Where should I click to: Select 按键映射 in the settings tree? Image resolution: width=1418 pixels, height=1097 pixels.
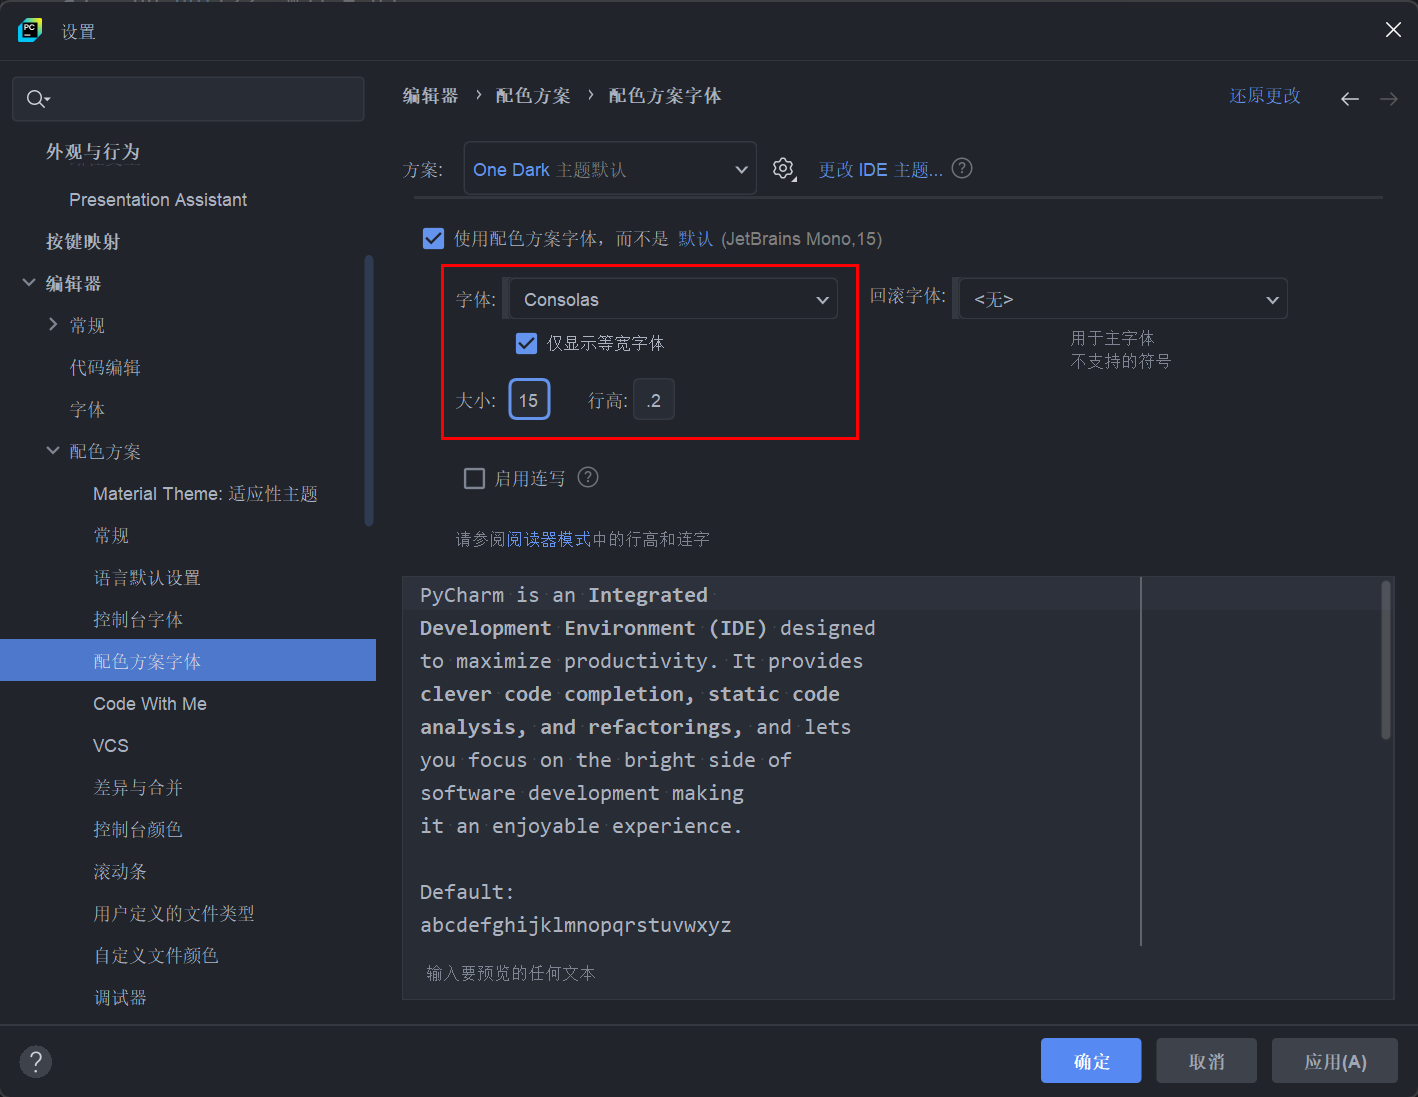point(83,241)
